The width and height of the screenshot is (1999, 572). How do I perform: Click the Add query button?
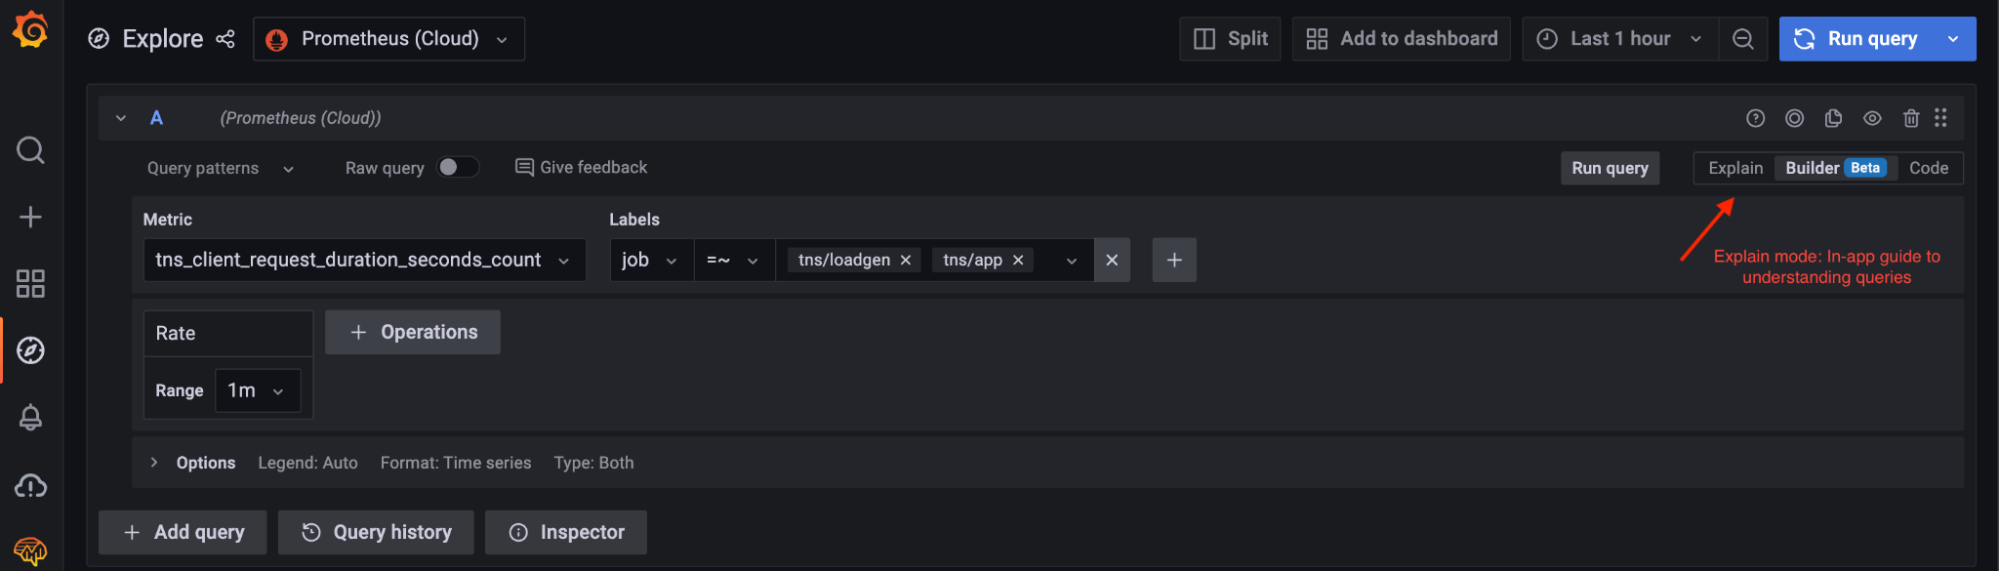183,532
